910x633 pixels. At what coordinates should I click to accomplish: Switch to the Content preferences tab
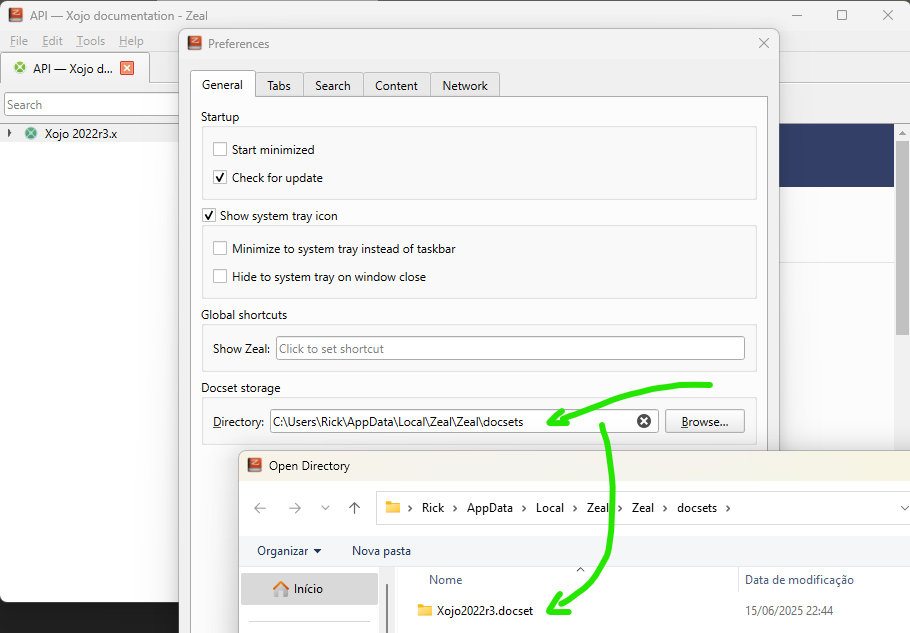[396, 85]
